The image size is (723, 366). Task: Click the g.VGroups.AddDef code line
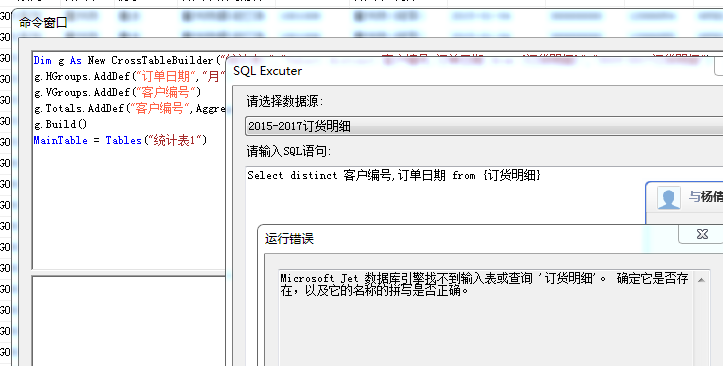tap(118, 92)
